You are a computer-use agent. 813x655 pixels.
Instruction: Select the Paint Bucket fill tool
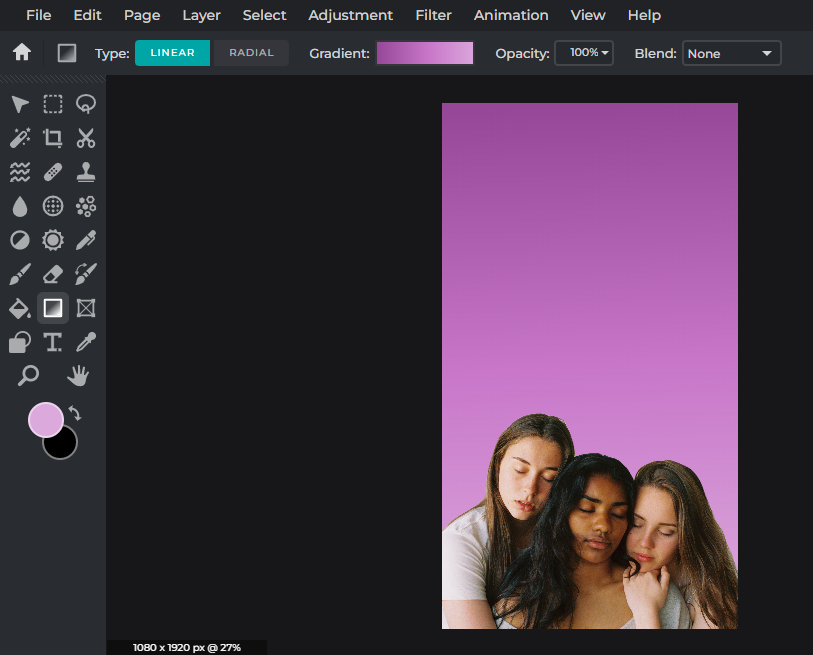click(x=19, y=308)
